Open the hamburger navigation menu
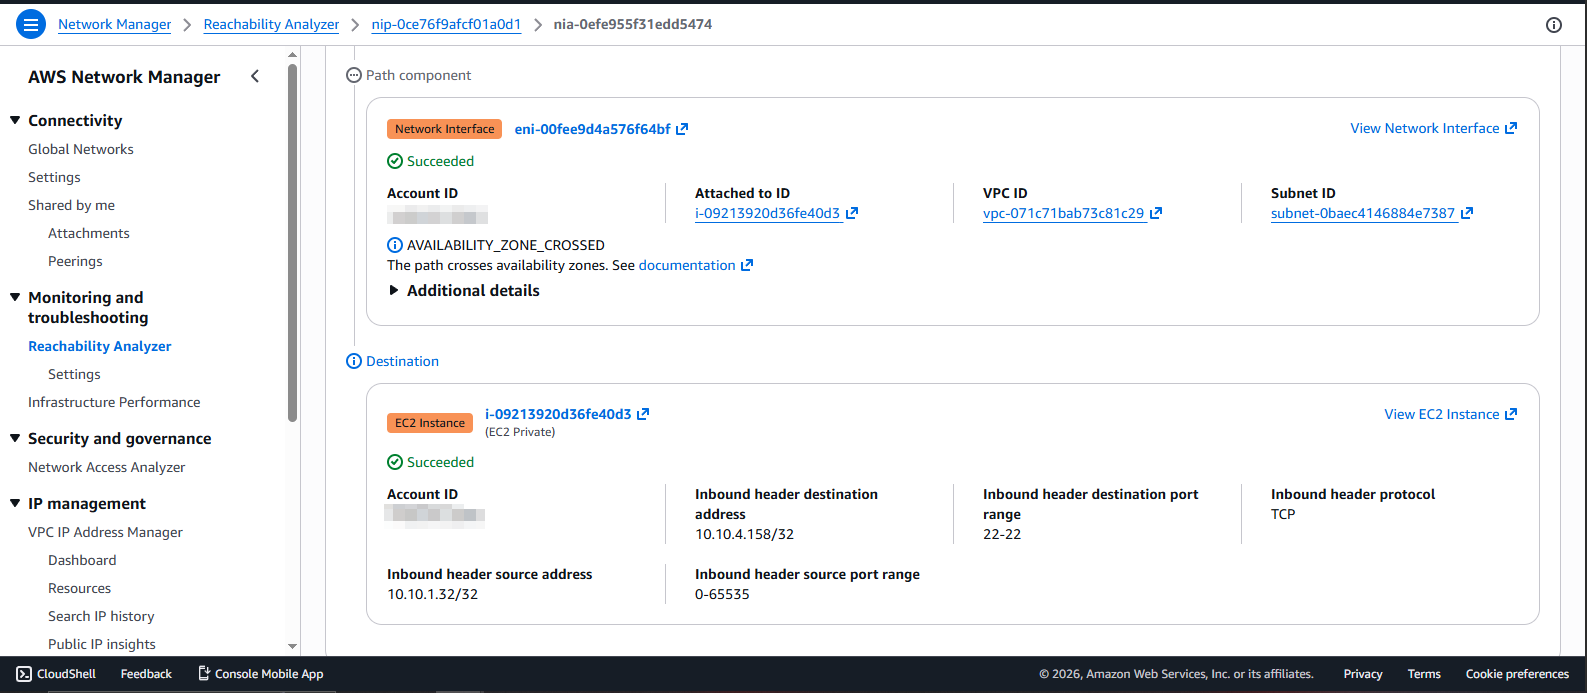1587x693 pixels. (31, 24)
